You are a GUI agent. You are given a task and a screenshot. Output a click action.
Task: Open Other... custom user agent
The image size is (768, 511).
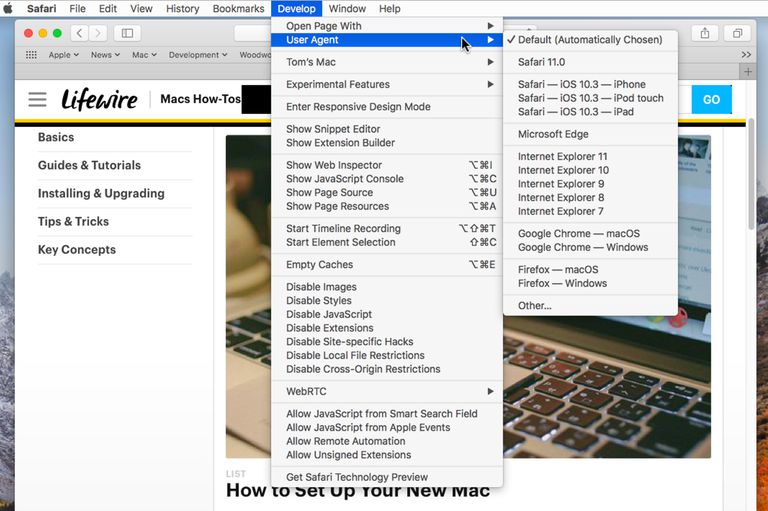pyautogui.click(x=590, y=306)
